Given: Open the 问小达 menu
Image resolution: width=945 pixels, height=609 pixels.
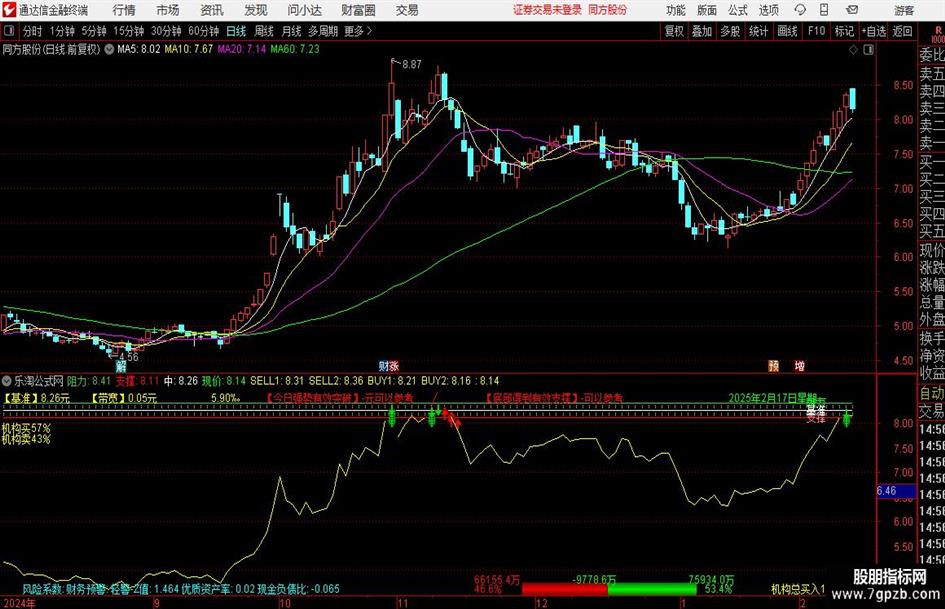Looking at the screenshot, I should tap(304, 10).
